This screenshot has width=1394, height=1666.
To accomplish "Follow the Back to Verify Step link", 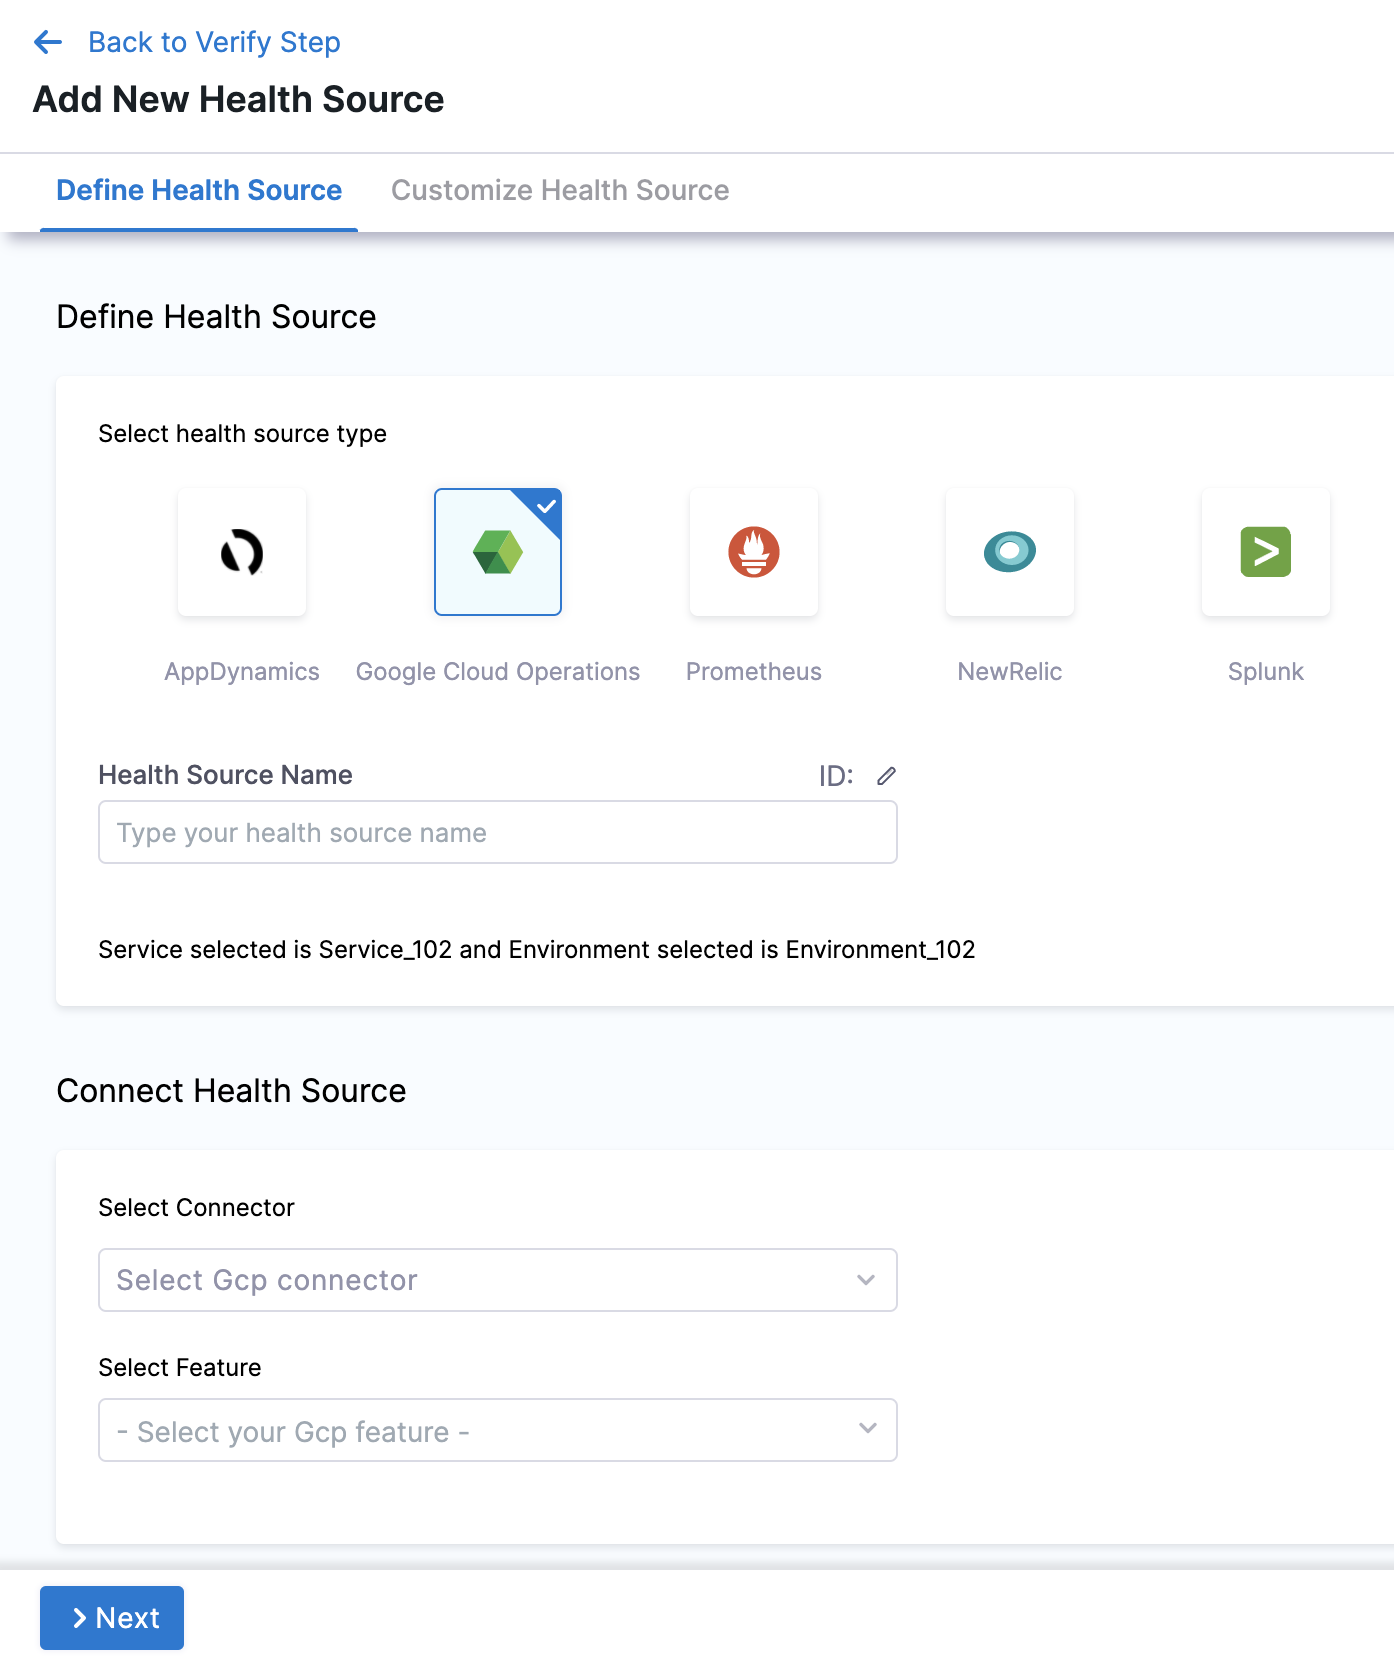I will point(214,42).
